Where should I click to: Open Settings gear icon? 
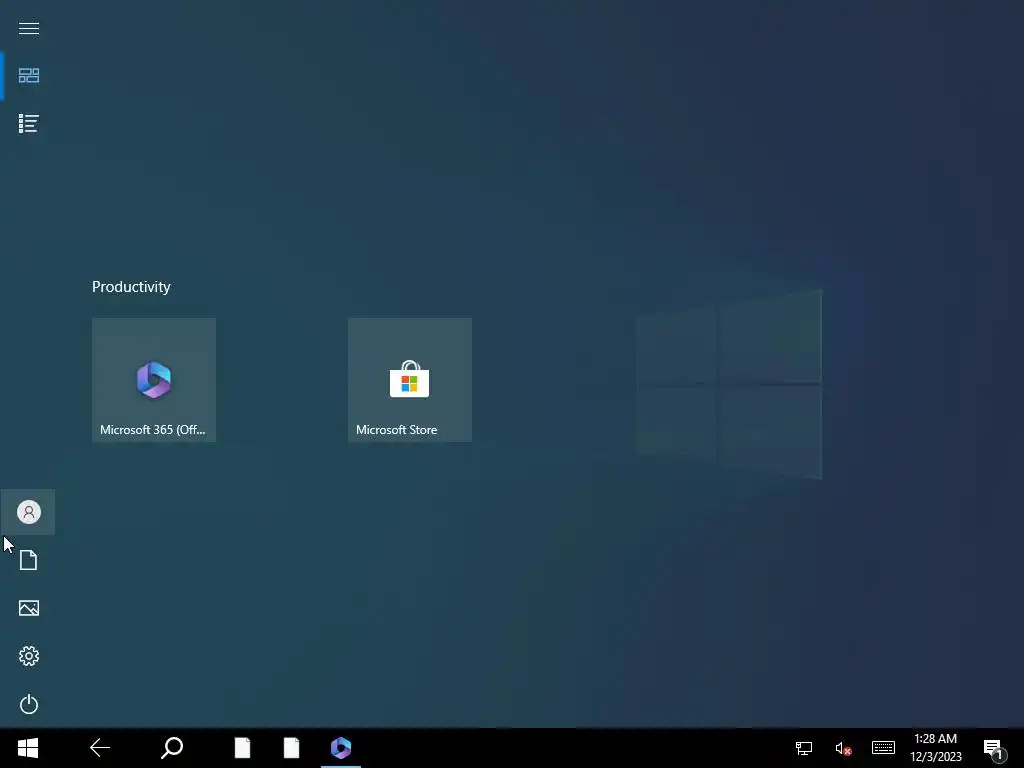point(29,656)
